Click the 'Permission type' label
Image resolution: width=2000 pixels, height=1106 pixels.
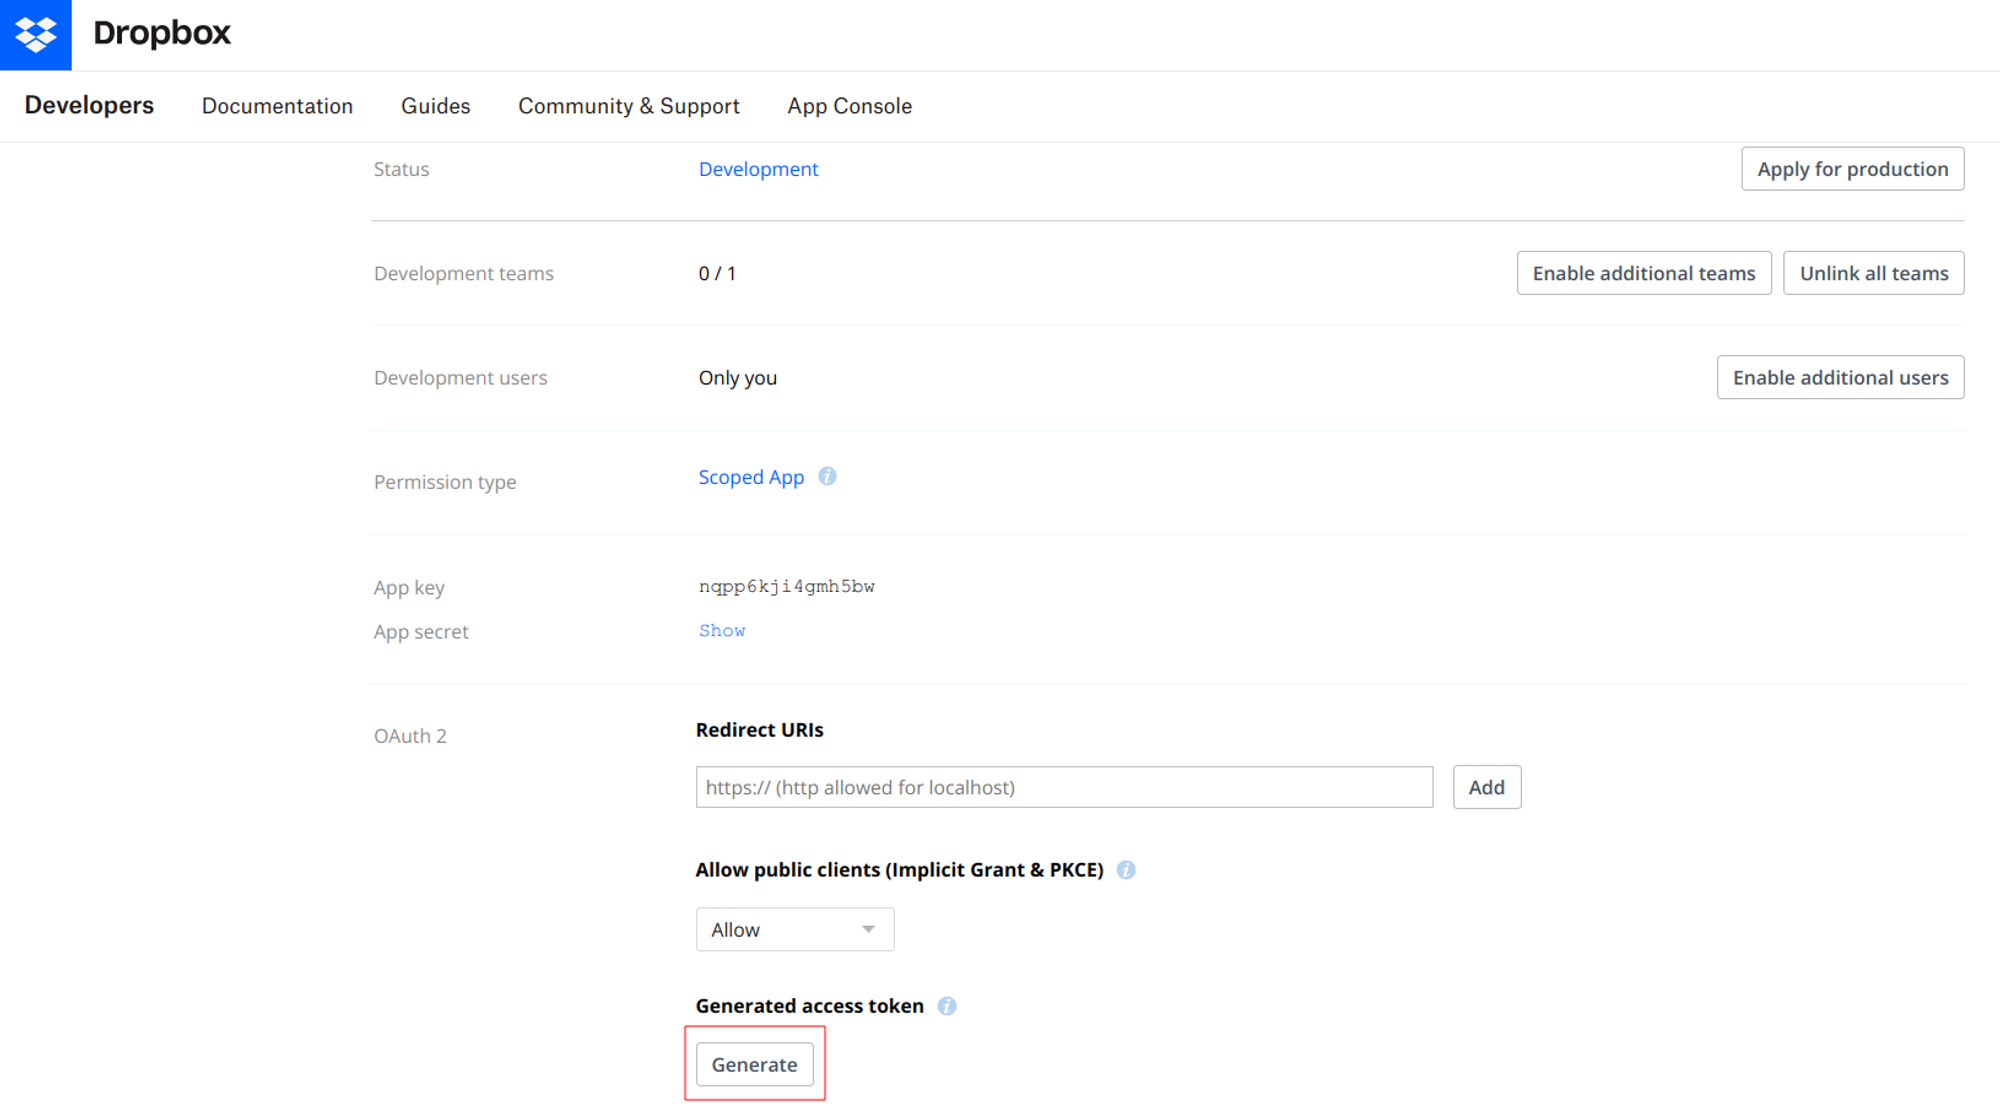point(445,482)
